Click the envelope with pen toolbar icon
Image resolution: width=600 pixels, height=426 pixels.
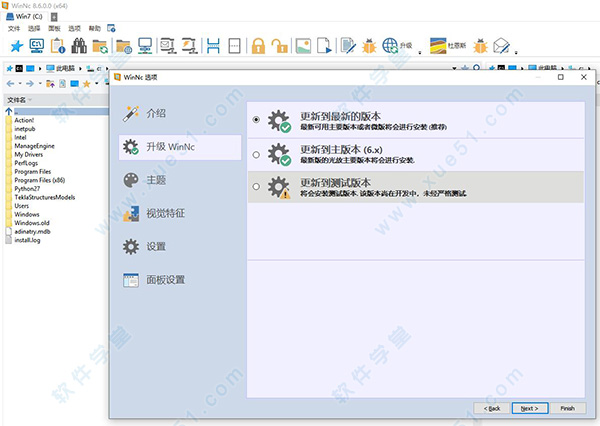pos(501,46)
